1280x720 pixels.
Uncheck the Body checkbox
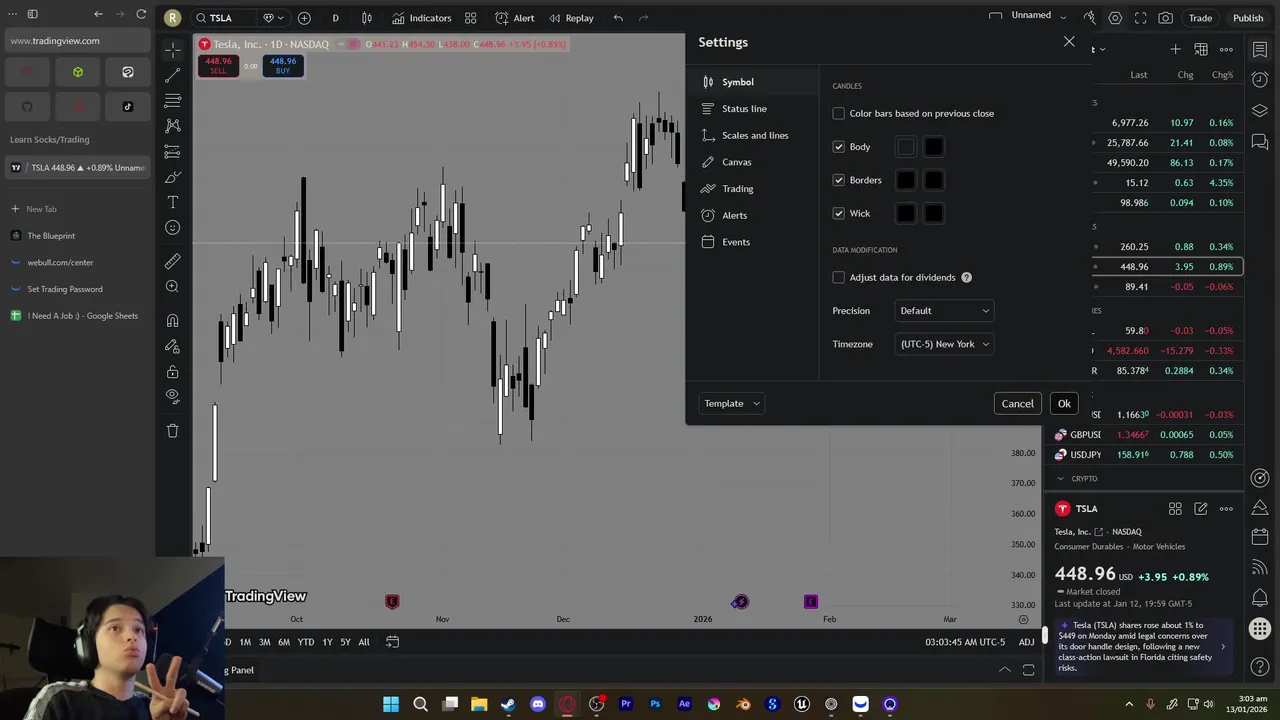(x=839, y=147)
